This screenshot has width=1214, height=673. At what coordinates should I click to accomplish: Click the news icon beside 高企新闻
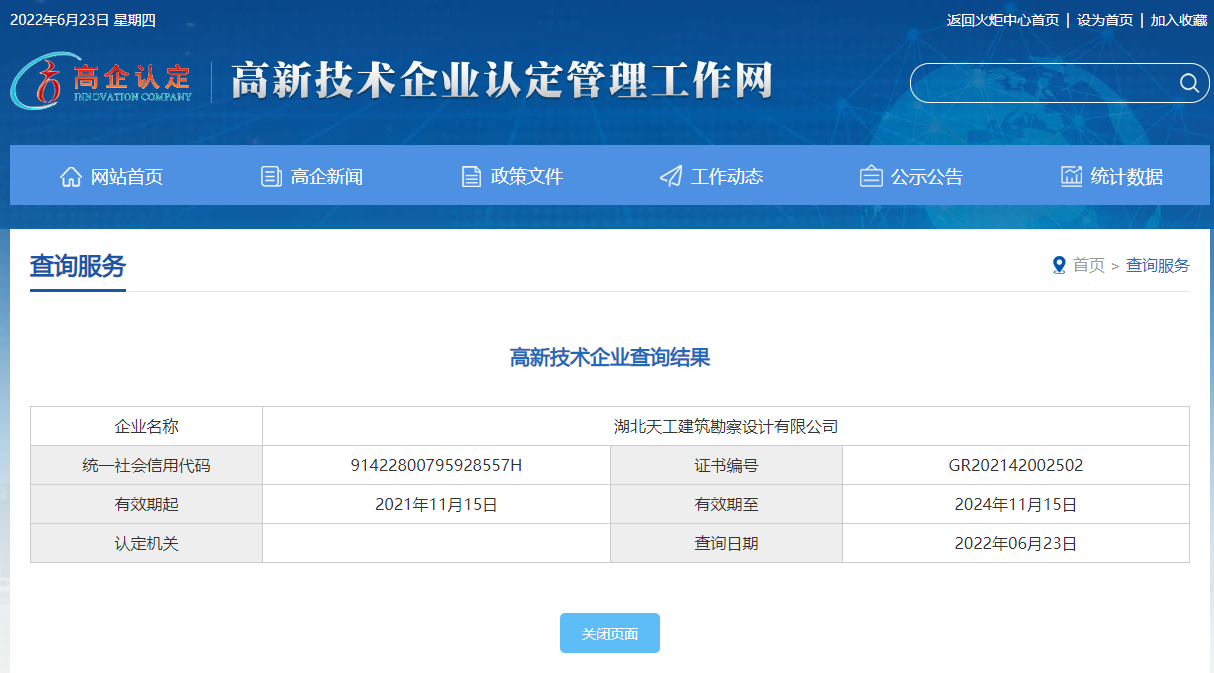point(271,177)
